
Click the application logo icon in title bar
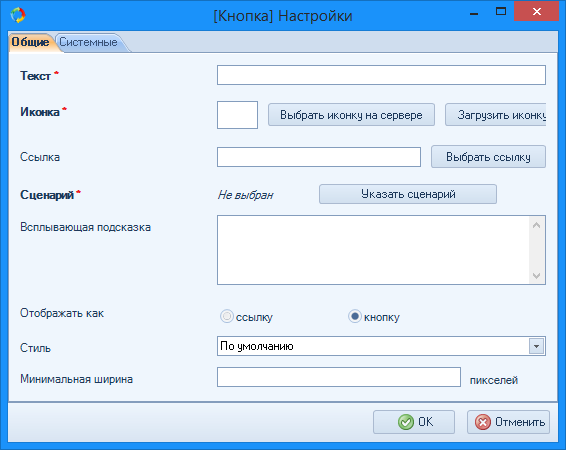pyautogui.click(x=18, y=15)
